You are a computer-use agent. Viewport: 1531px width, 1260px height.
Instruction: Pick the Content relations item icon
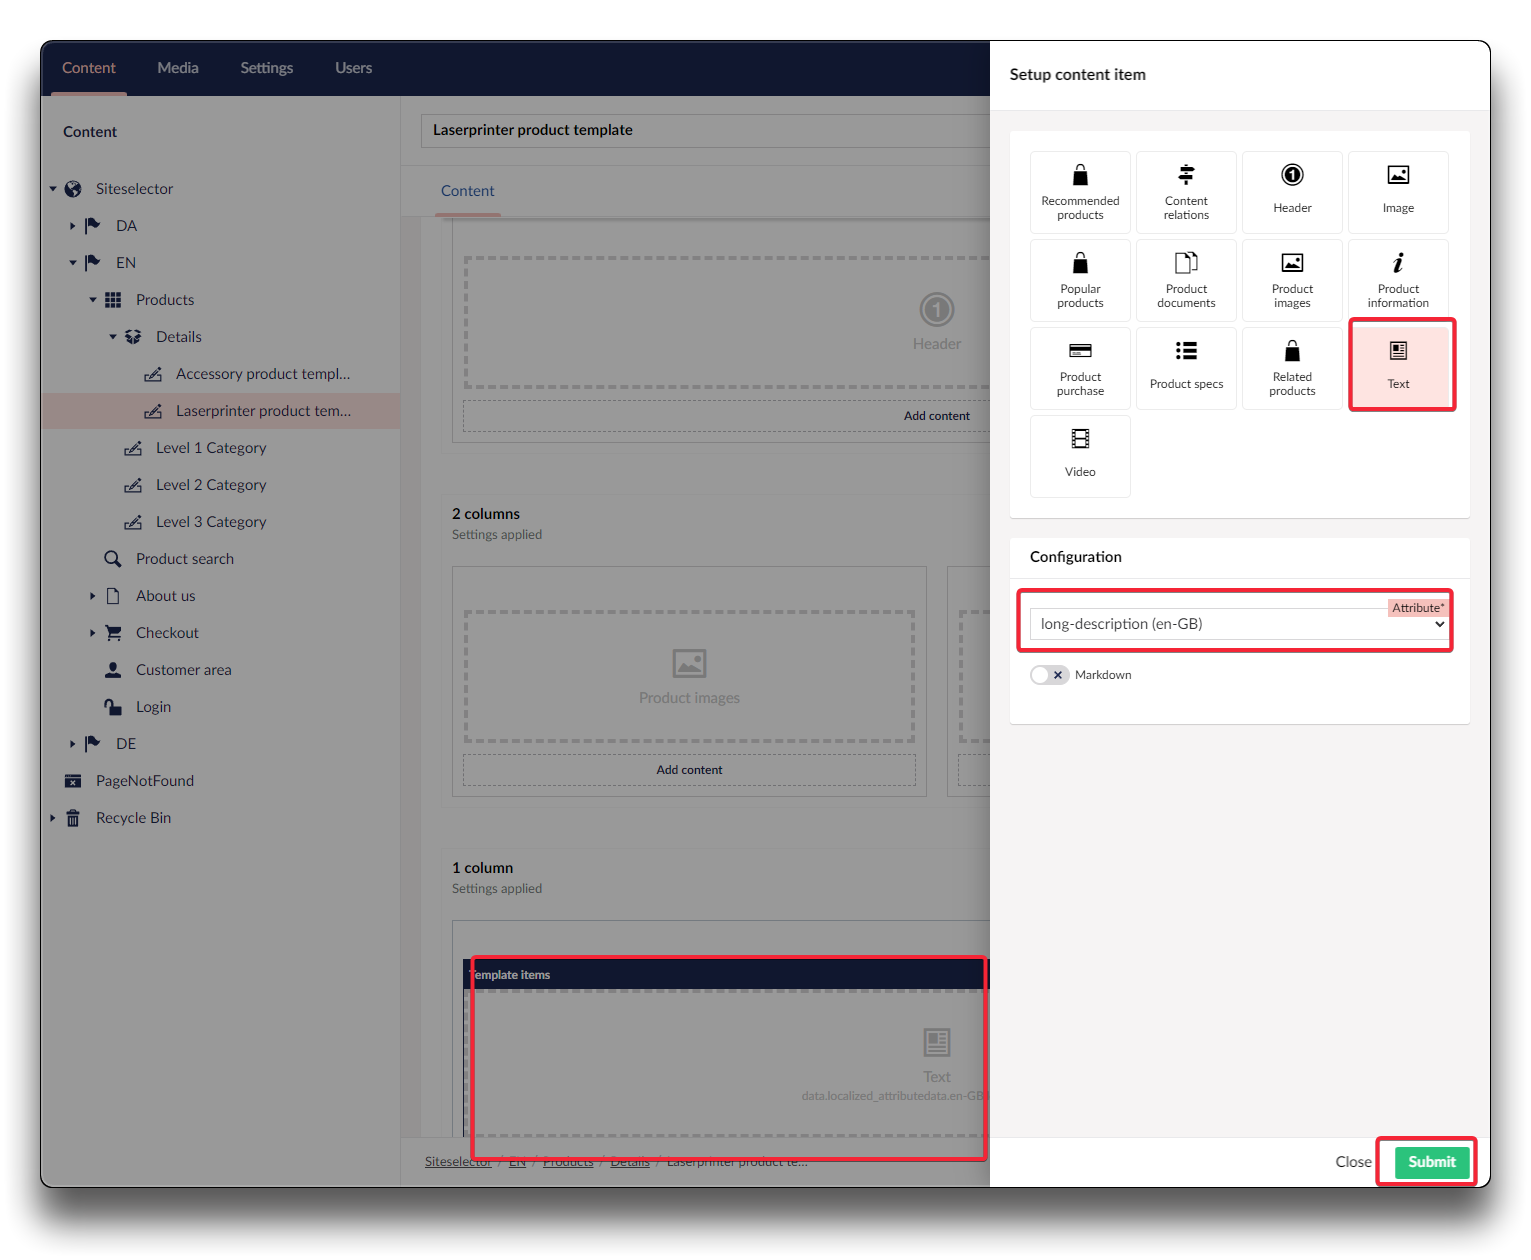(x=1186, y=175)
